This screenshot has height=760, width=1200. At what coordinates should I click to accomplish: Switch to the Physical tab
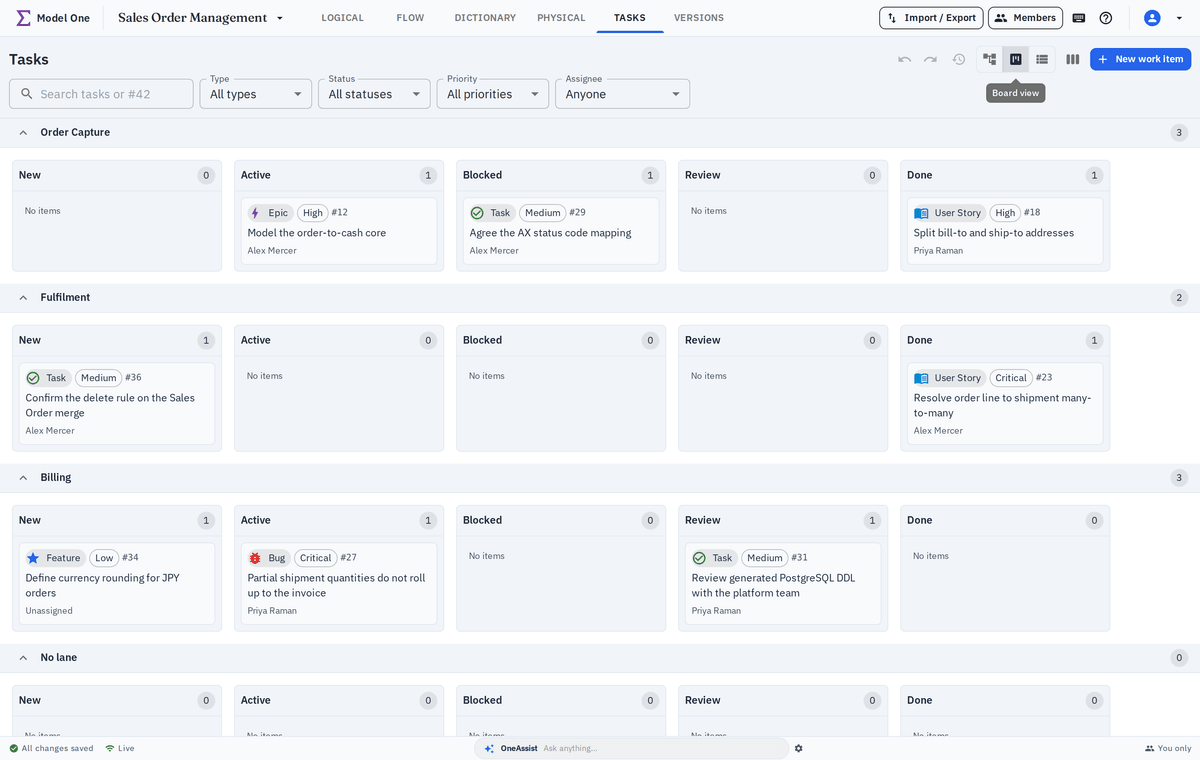tap(561, 18)
